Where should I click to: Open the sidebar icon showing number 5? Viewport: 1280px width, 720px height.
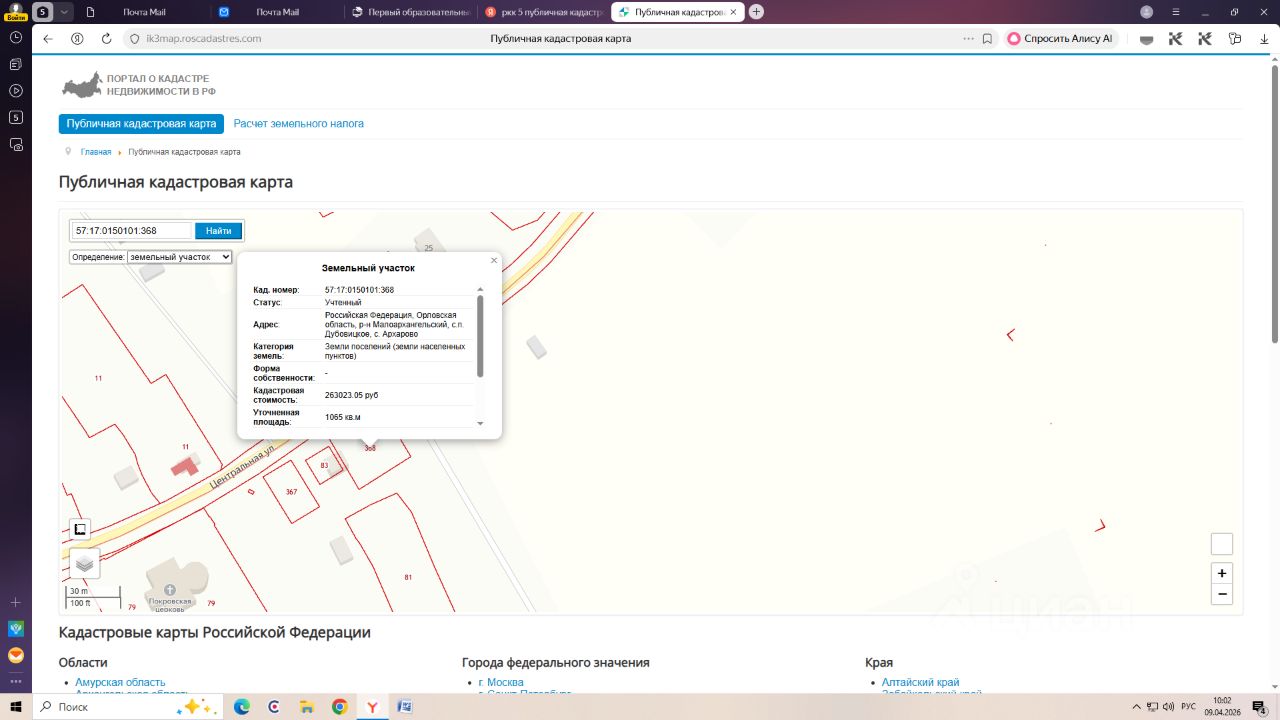click(x=16, y=117)
